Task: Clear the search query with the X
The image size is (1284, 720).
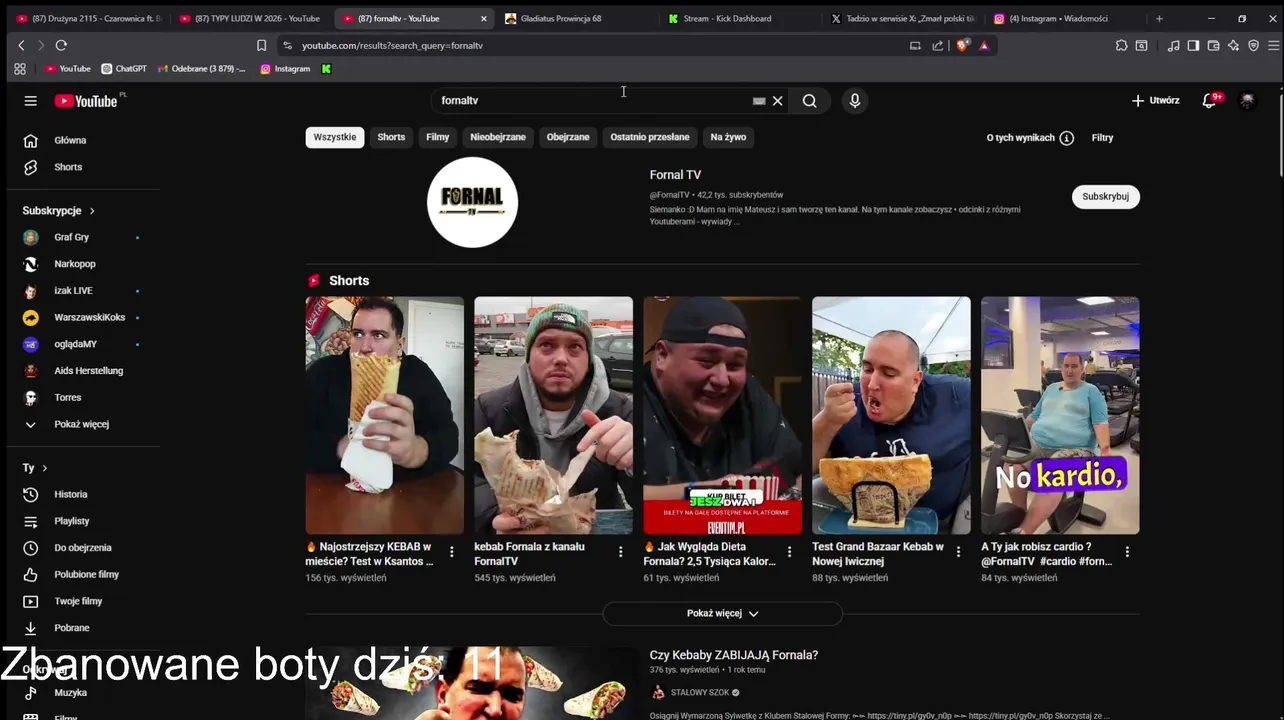Action: (777, 101)
